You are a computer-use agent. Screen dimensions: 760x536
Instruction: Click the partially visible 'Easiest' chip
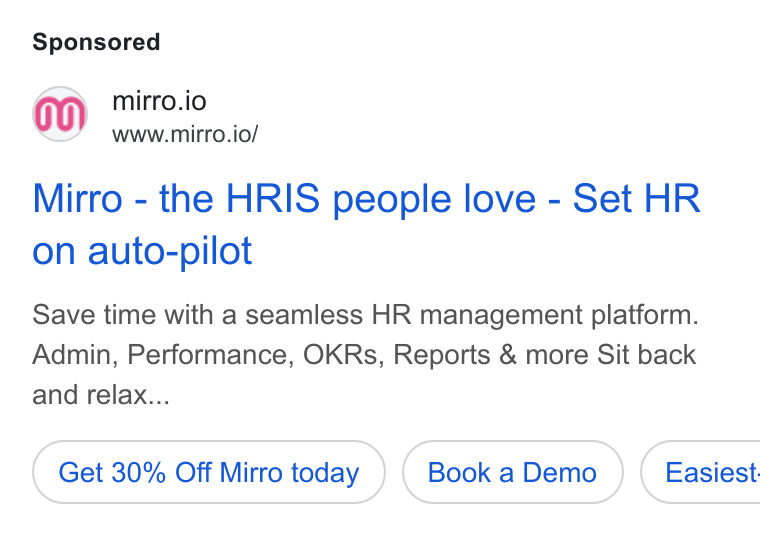point(701,472)
